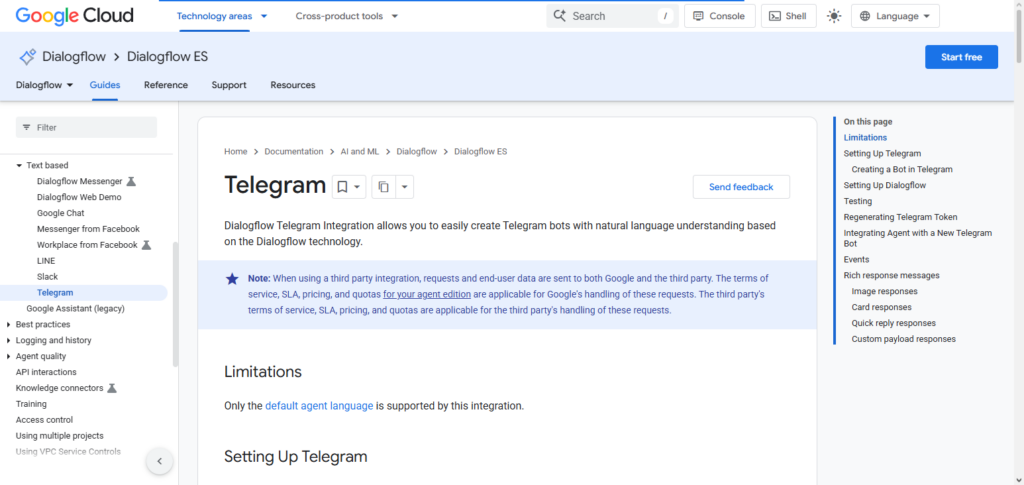Jump to Image responses section
The height and width of the screenshot is (485, 1024).
(884, 291)
